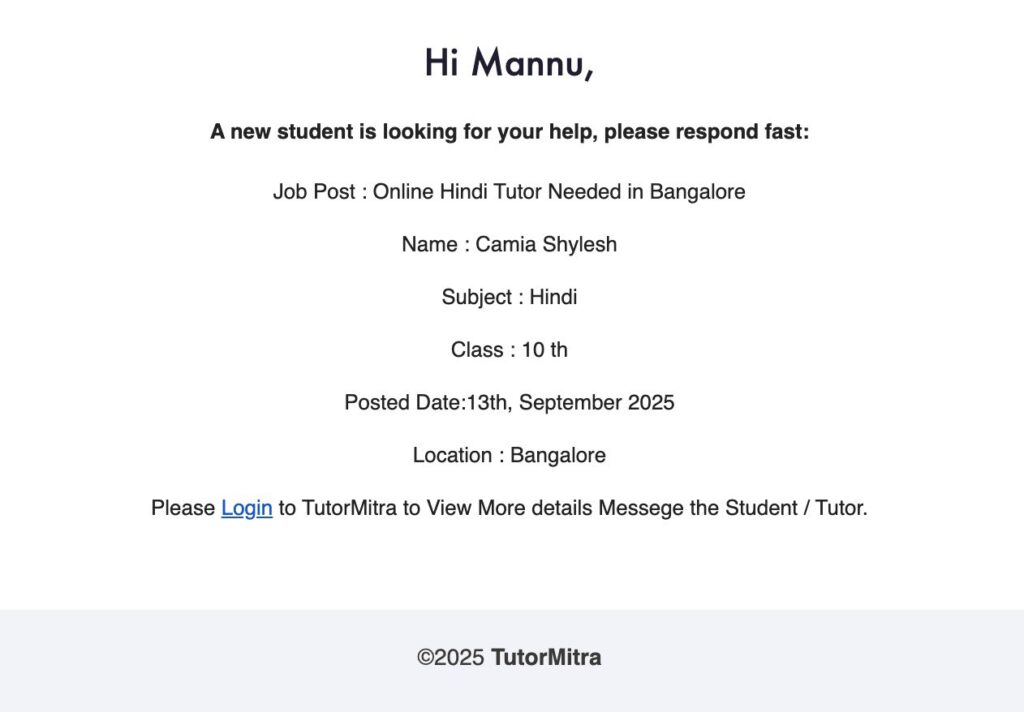Click the 'Posted Date' label
Screen dimensions: 1024x712
pos(403,402)
